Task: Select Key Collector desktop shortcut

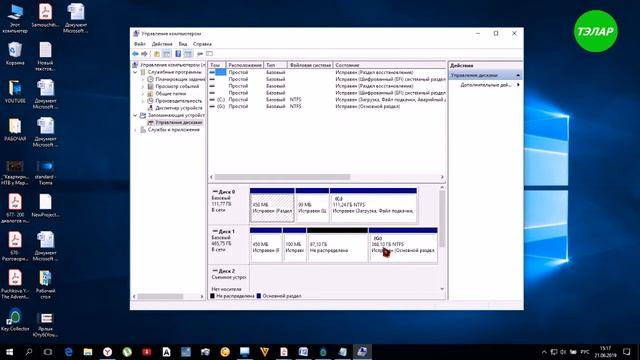Action: [15, 320]
